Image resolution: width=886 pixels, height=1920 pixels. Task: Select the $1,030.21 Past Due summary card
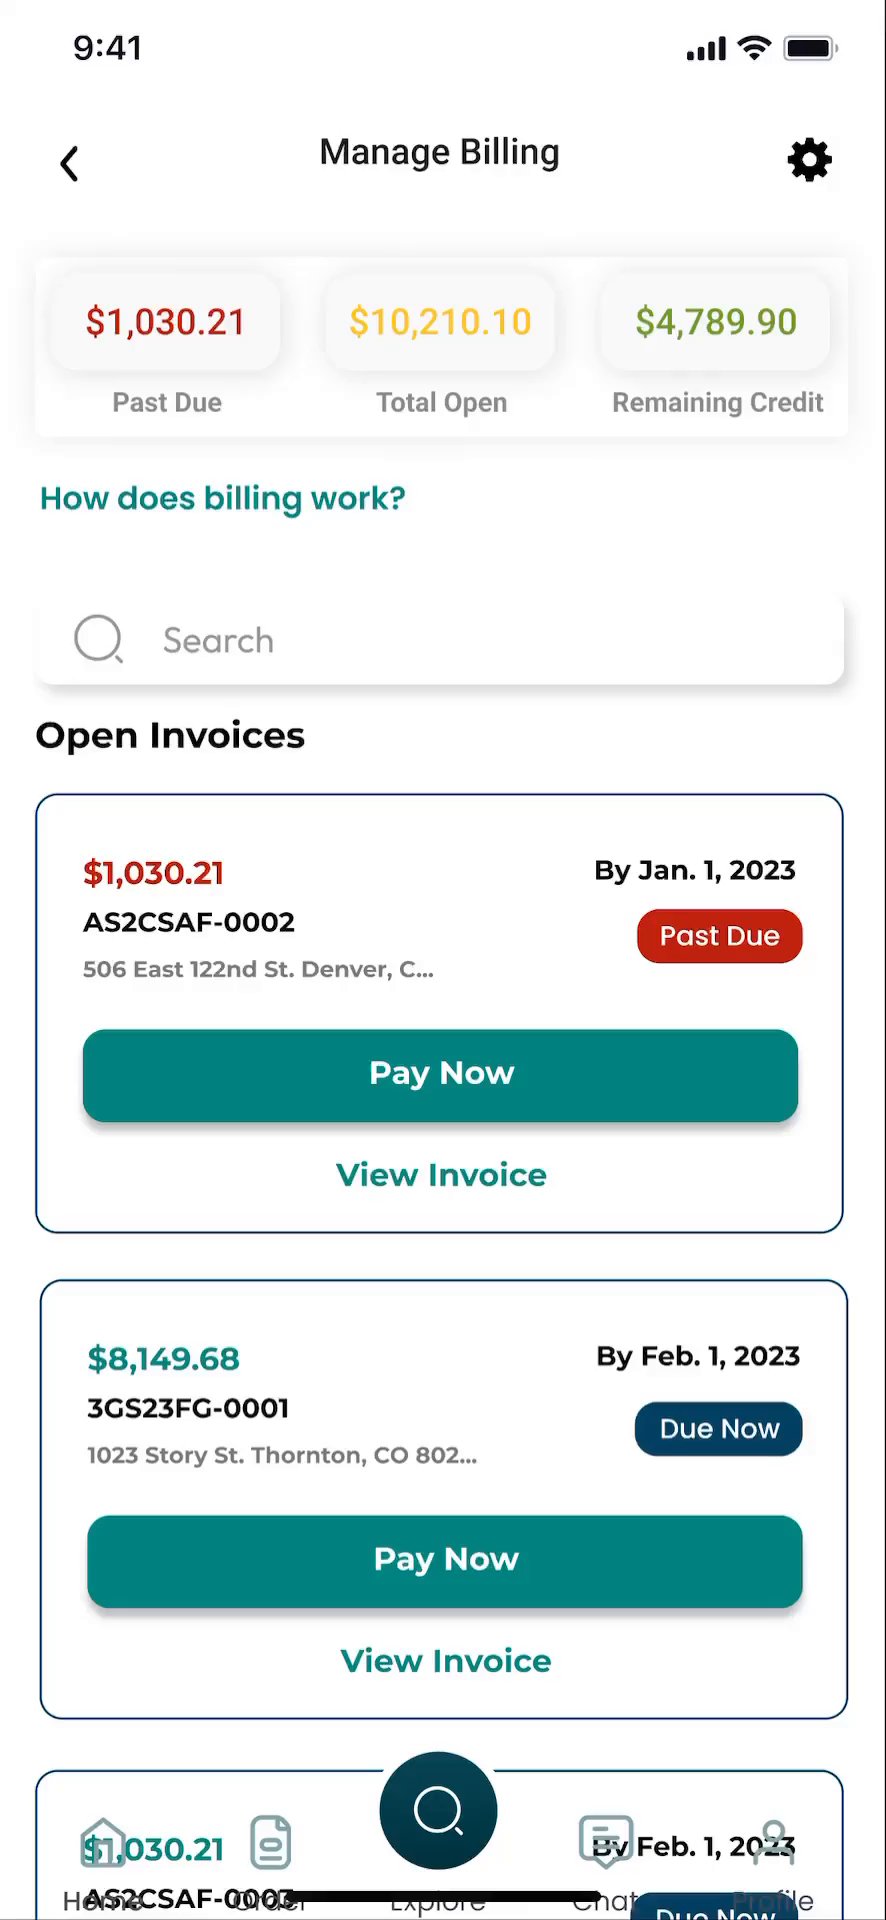(x=166, y=322)
